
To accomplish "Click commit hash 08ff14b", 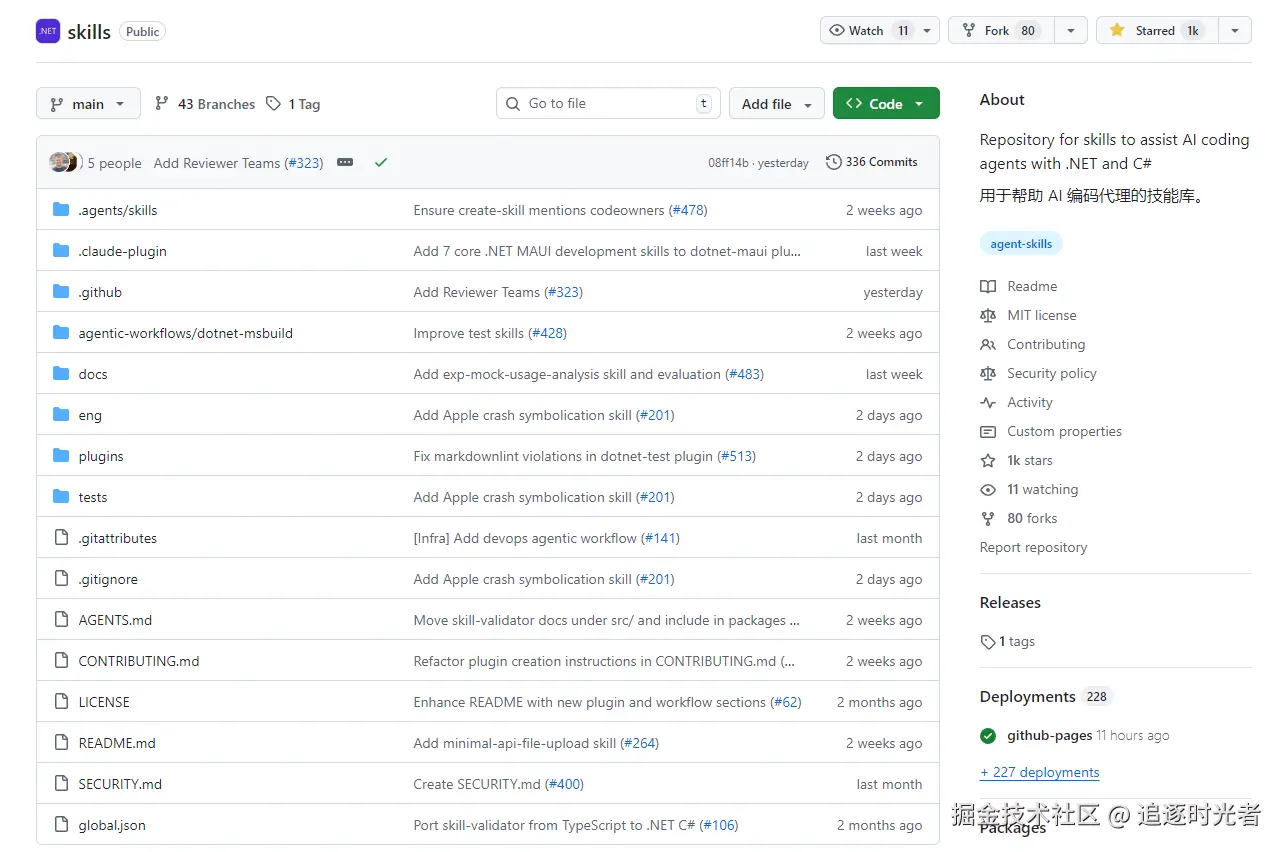I will 728,163.
